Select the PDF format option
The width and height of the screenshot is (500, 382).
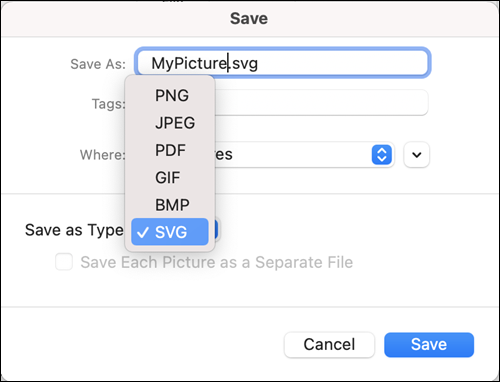tap(170, 150)
